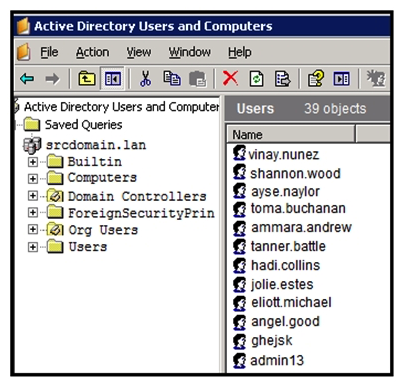
Task: Click the Forward arrow toolbar icon
Action: click(52, 79)
